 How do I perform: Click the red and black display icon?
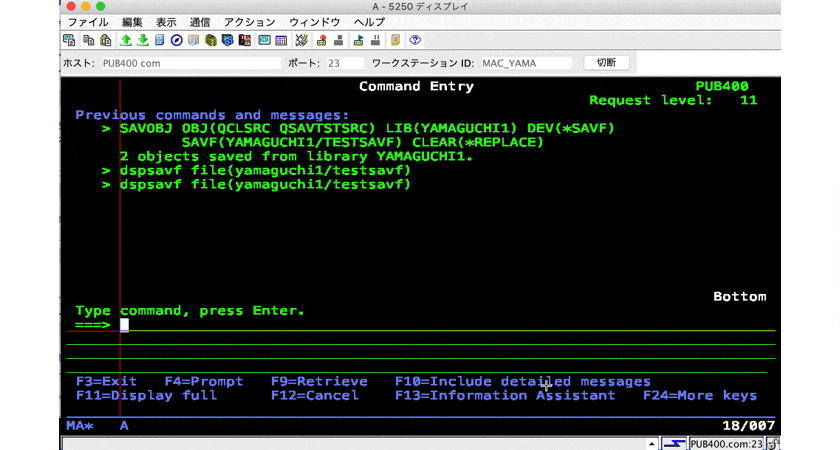coord(245,40)
